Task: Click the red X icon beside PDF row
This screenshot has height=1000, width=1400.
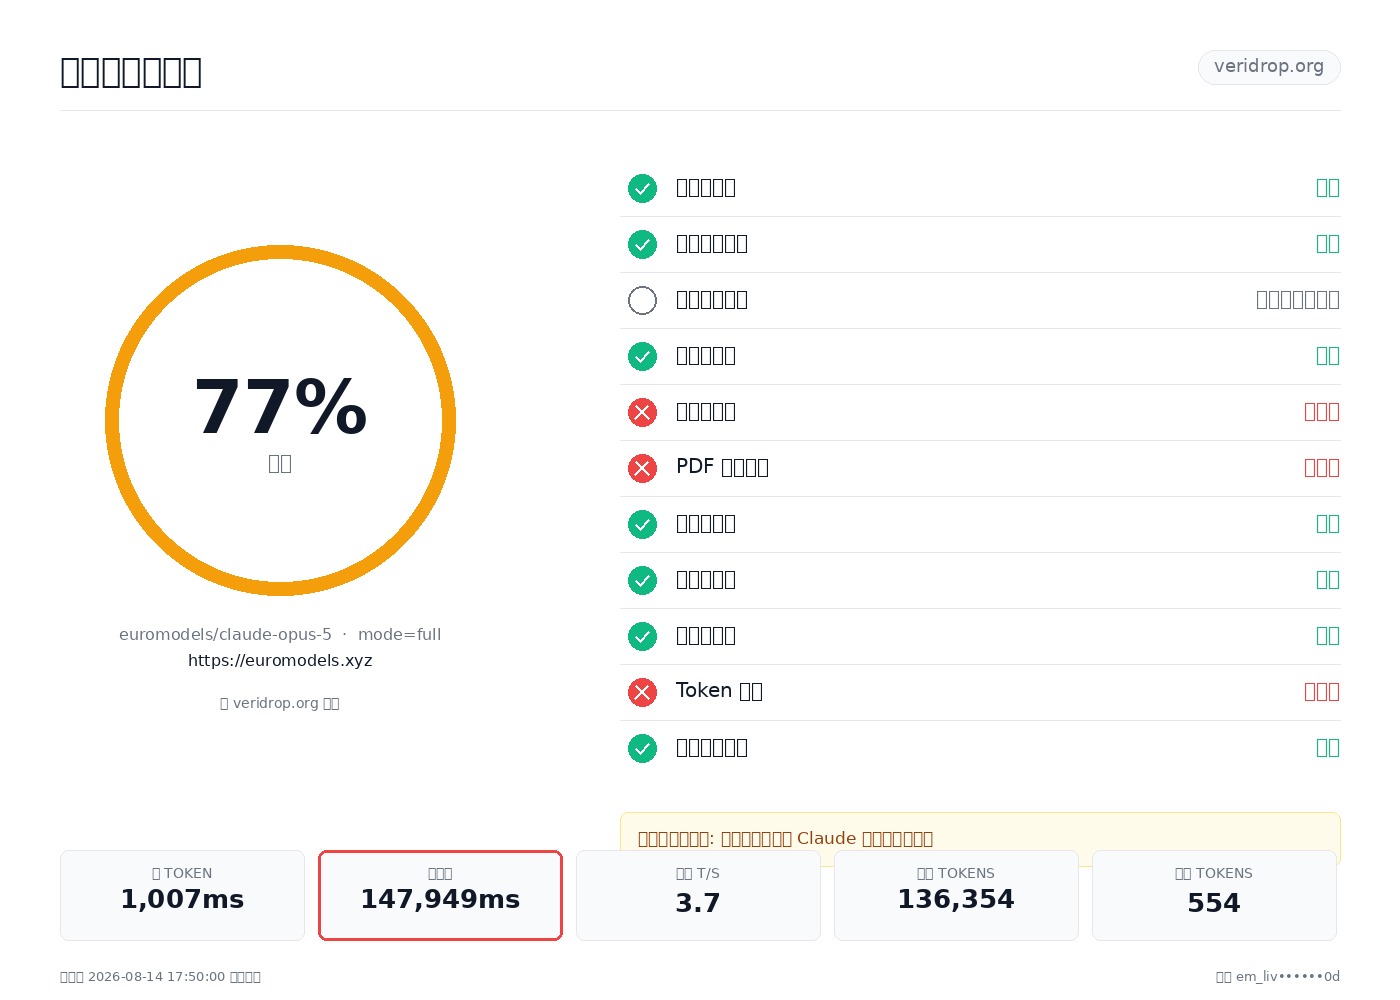Action: coord(642,468)
